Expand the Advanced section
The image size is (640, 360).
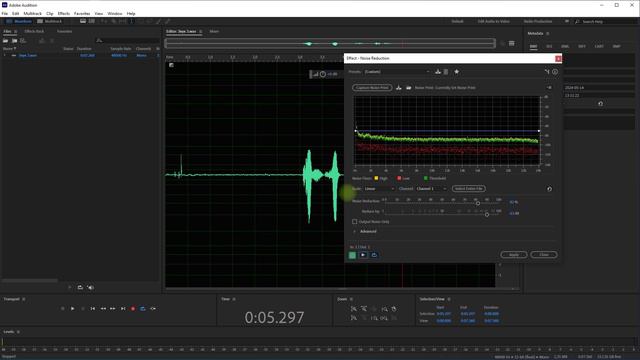(x=354, y=231)
